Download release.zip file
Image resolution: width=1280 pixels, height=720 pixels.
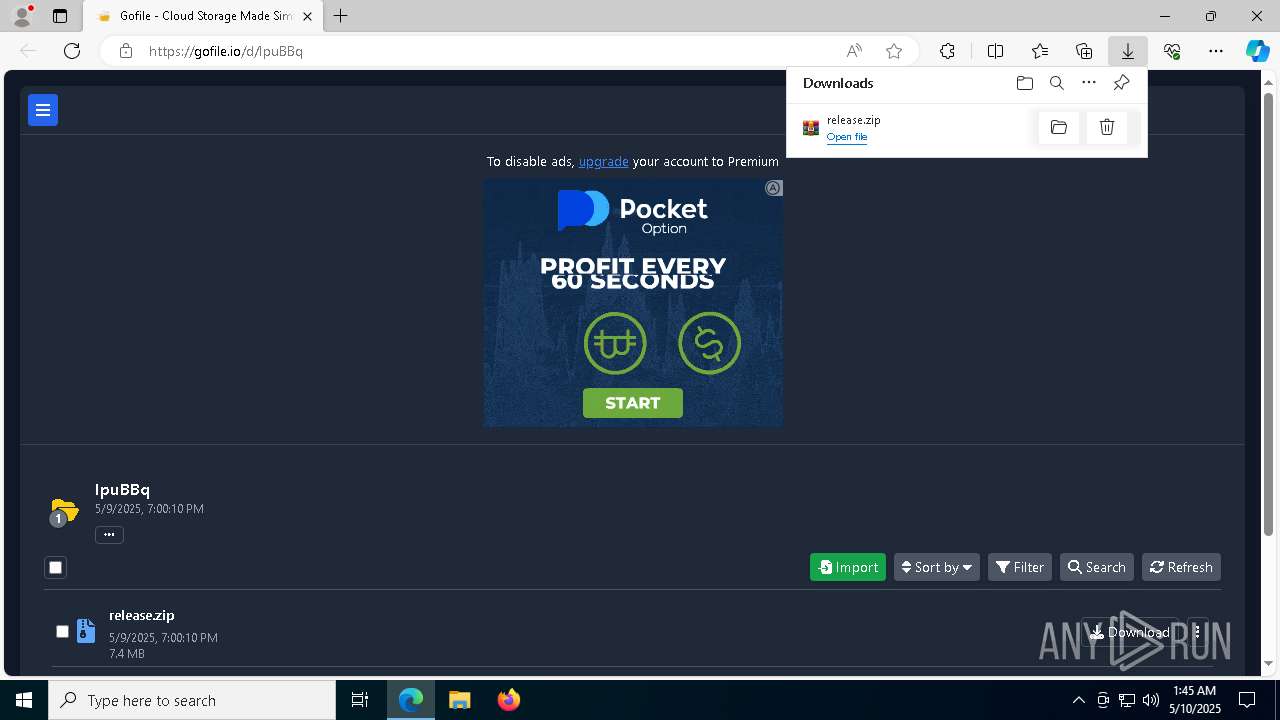click(x=1130, y=632)
